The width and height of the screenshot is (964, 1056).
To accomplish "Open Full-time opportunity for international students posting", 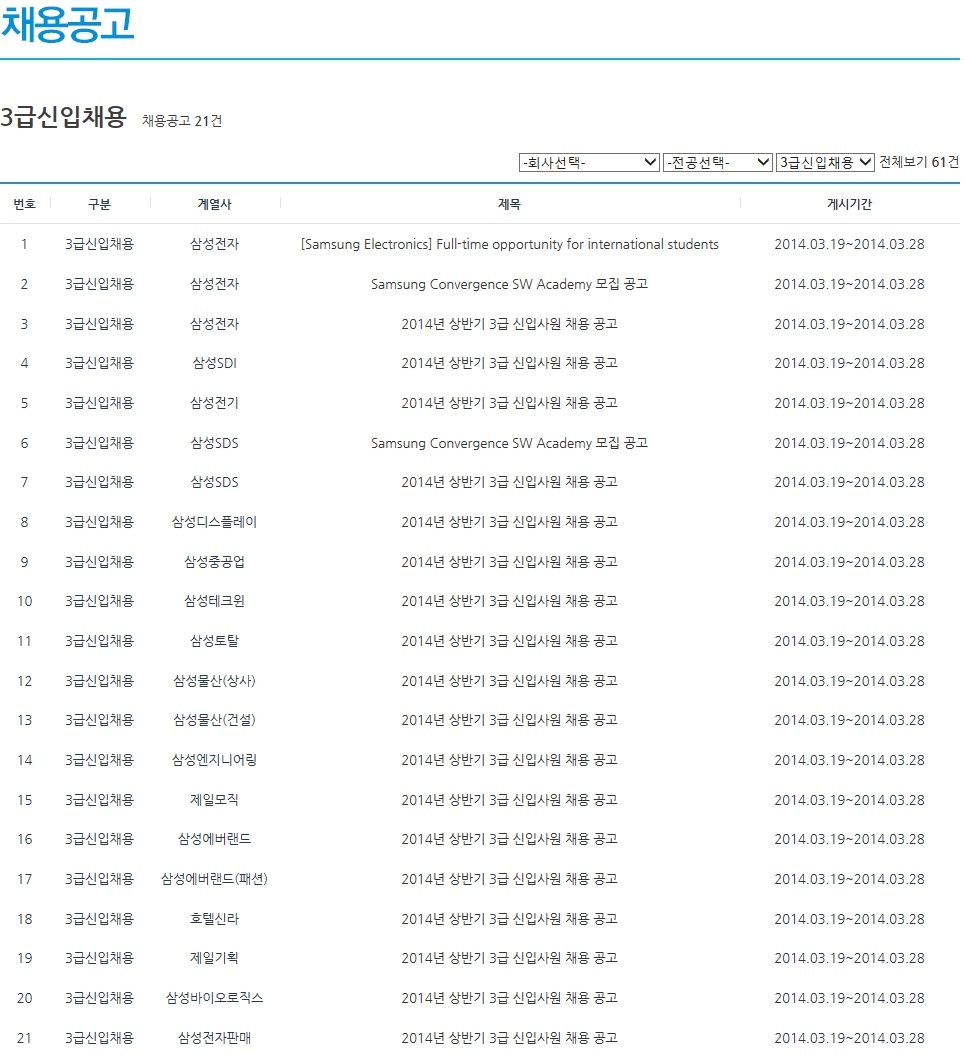I will [510, 244].
